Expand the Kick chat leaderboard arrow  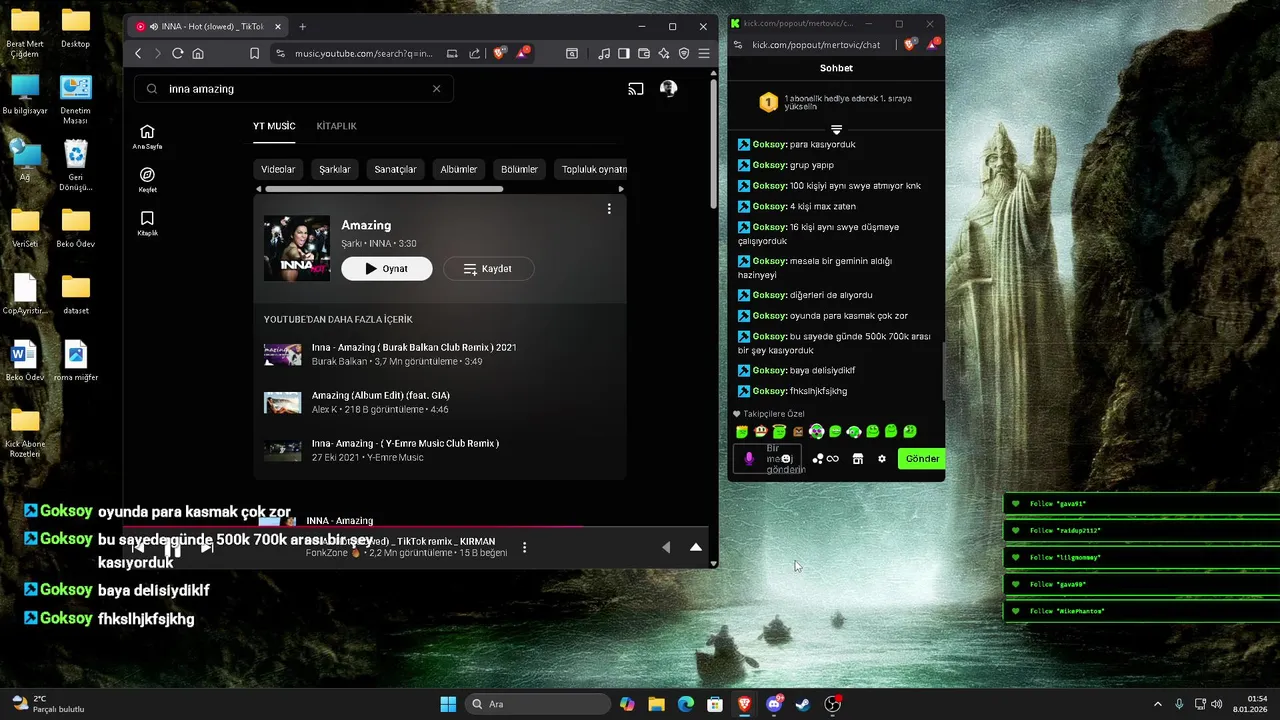[x=837, y=130]
